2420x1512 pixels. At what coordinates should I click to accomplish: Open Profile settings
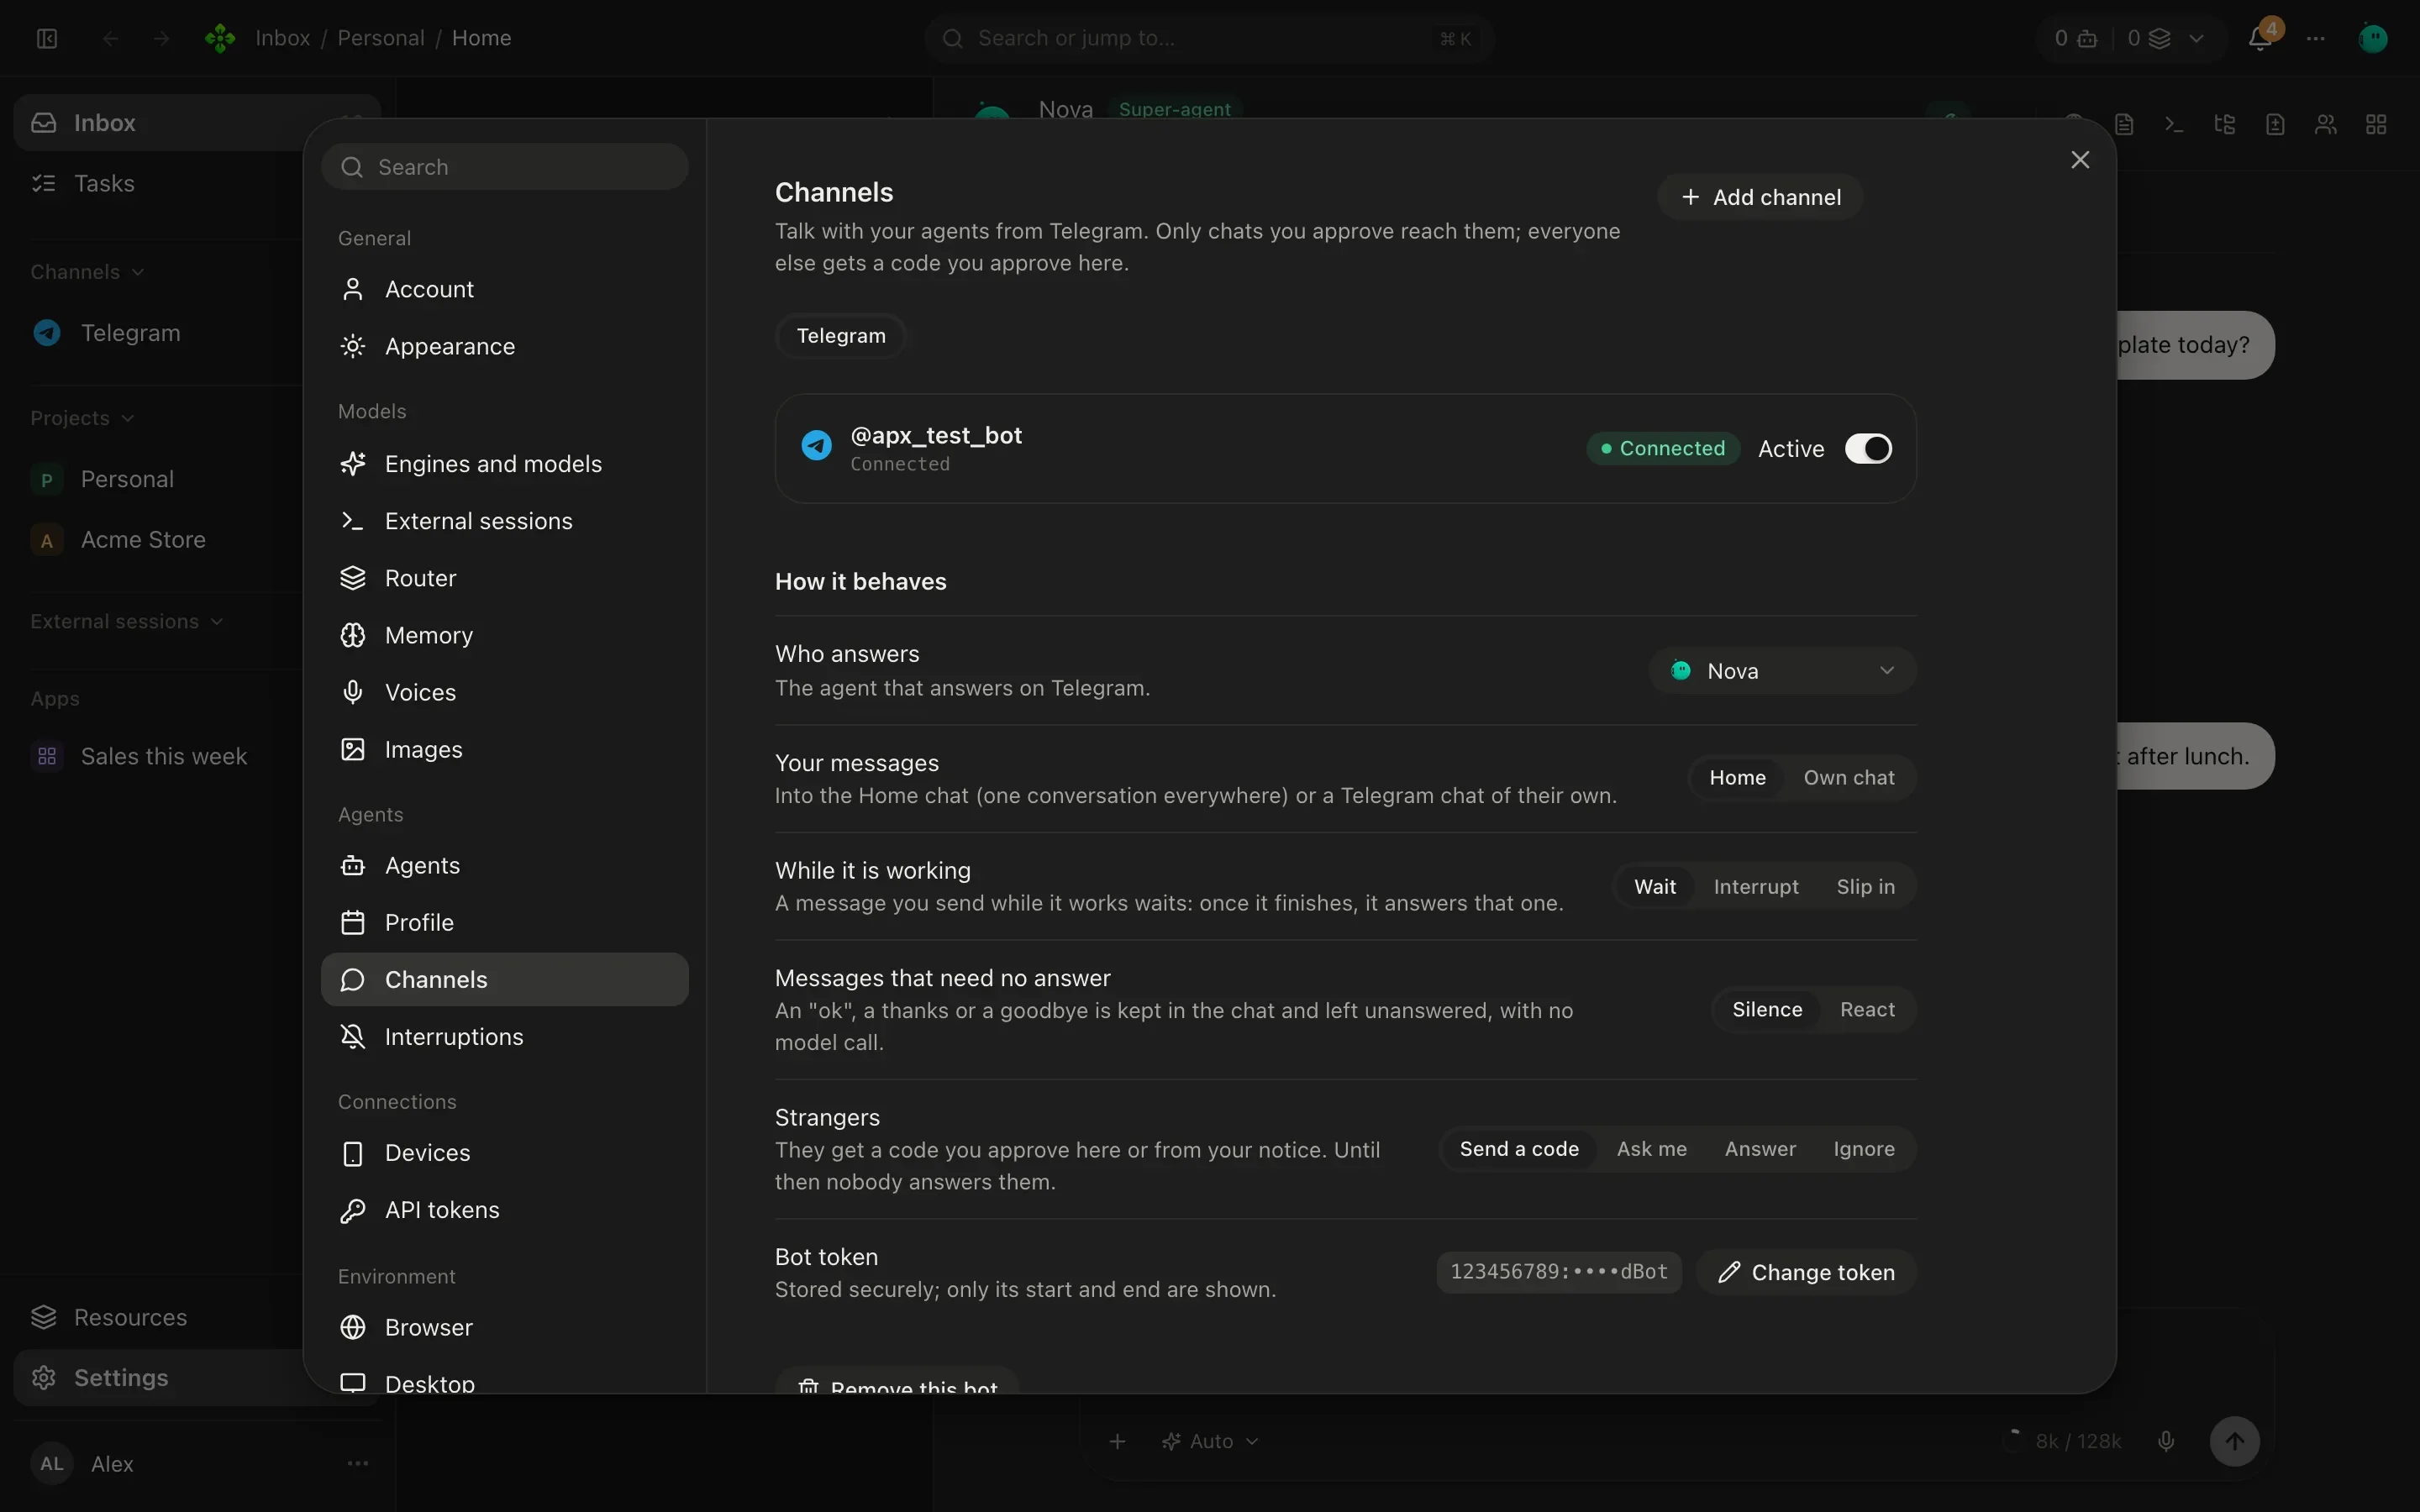click(x=505, y=922)
